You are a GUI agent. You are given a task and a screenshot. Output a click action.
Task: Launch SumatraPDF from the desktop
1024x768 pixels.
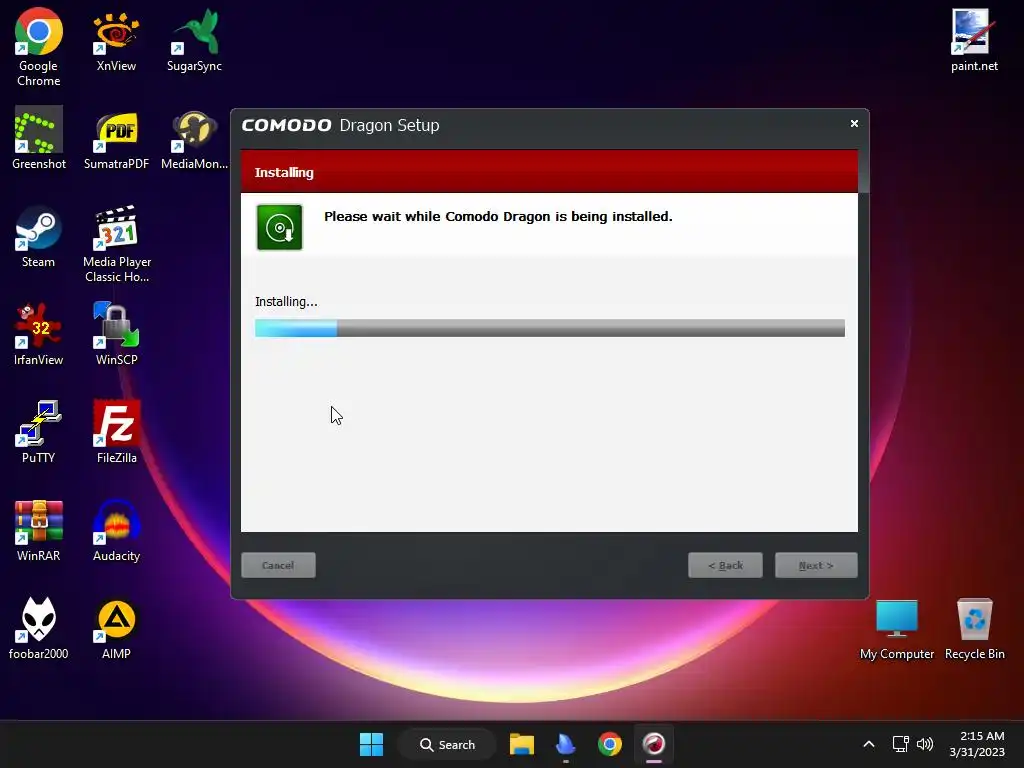click(116, 138)
